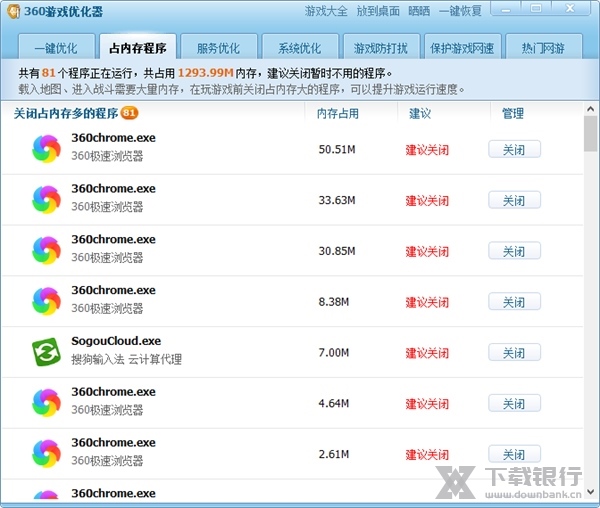The height and width of the screenshot is (508, 600).
Task: Close the 30.85M 360chrome.exe process
Action: [x=514, y=251]
